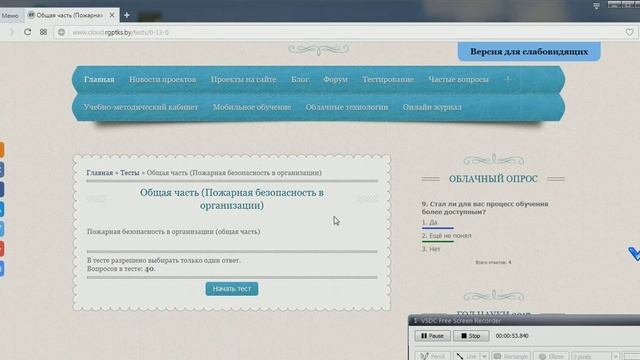Viewport: 640px width, 360px height.
Task: Open Частые вопросы menu item
Action: click(x=458, y=79)
